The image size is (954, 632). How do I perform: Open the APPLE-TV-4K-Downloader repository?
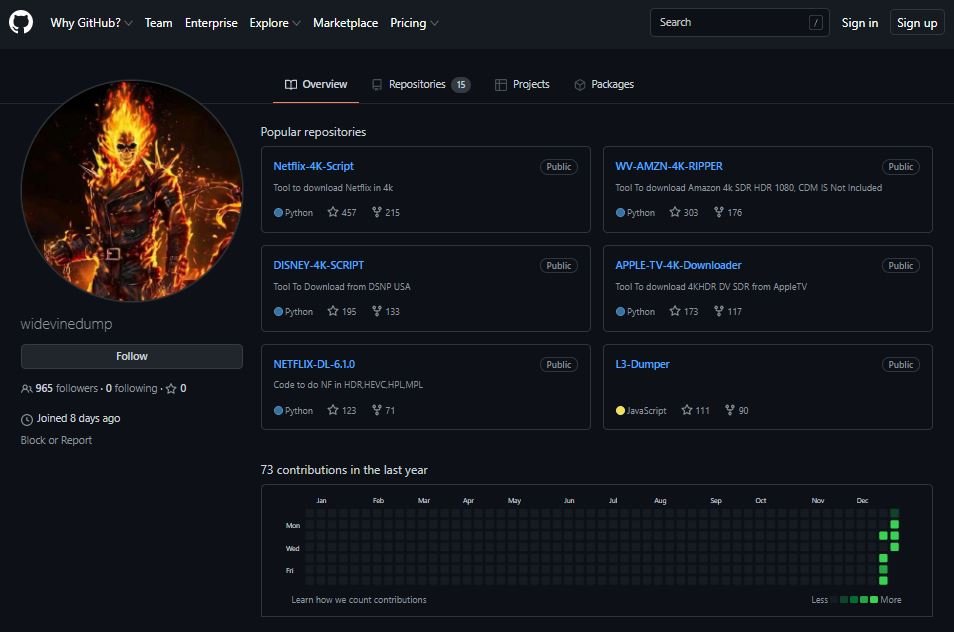pyautogui.click(x=678, y=265)
